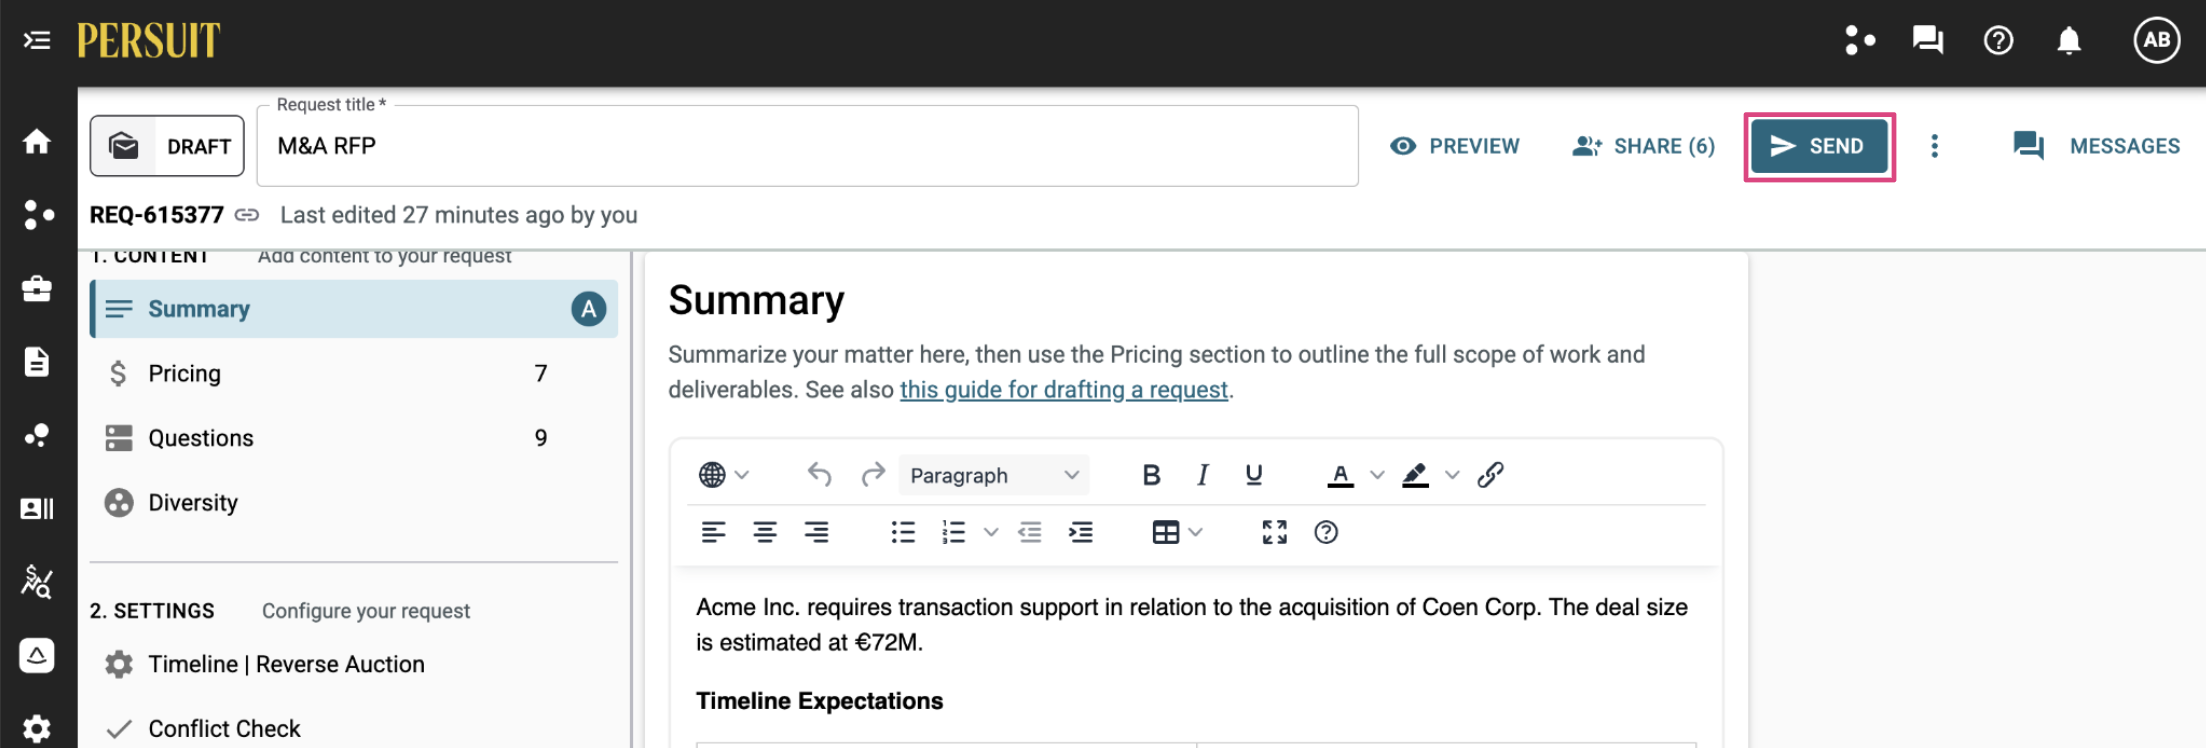Select Pricing in the content menu
Screen dimensions: 2206x748
coord(354,373)
